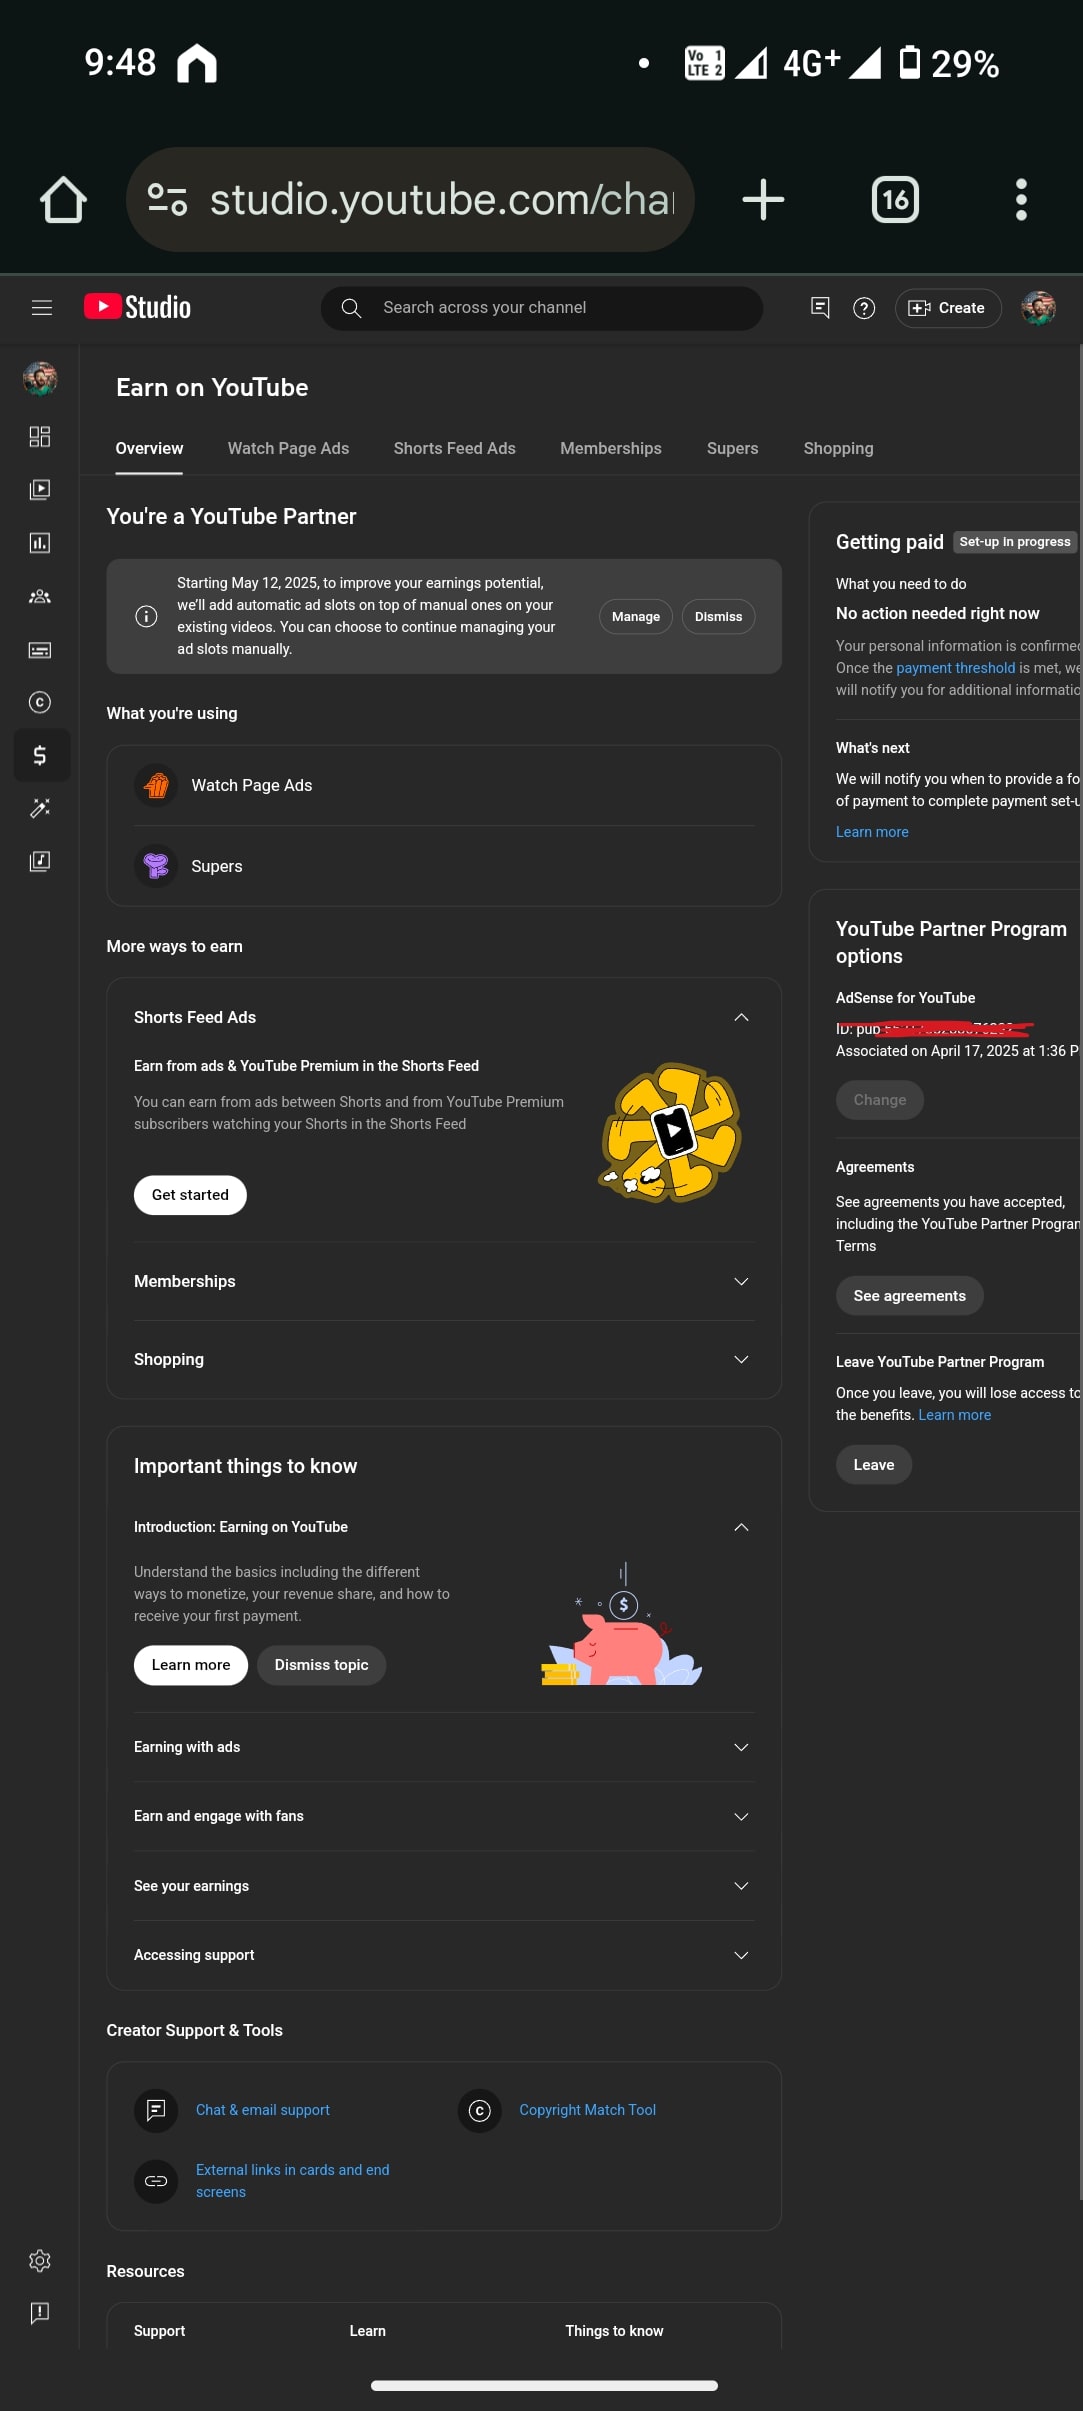The height and width of the screenshot is (2411, 1083).
Task: Open the tab switcher showing 16 tabs
Action: pyautogui.click(x=895, y=199)
